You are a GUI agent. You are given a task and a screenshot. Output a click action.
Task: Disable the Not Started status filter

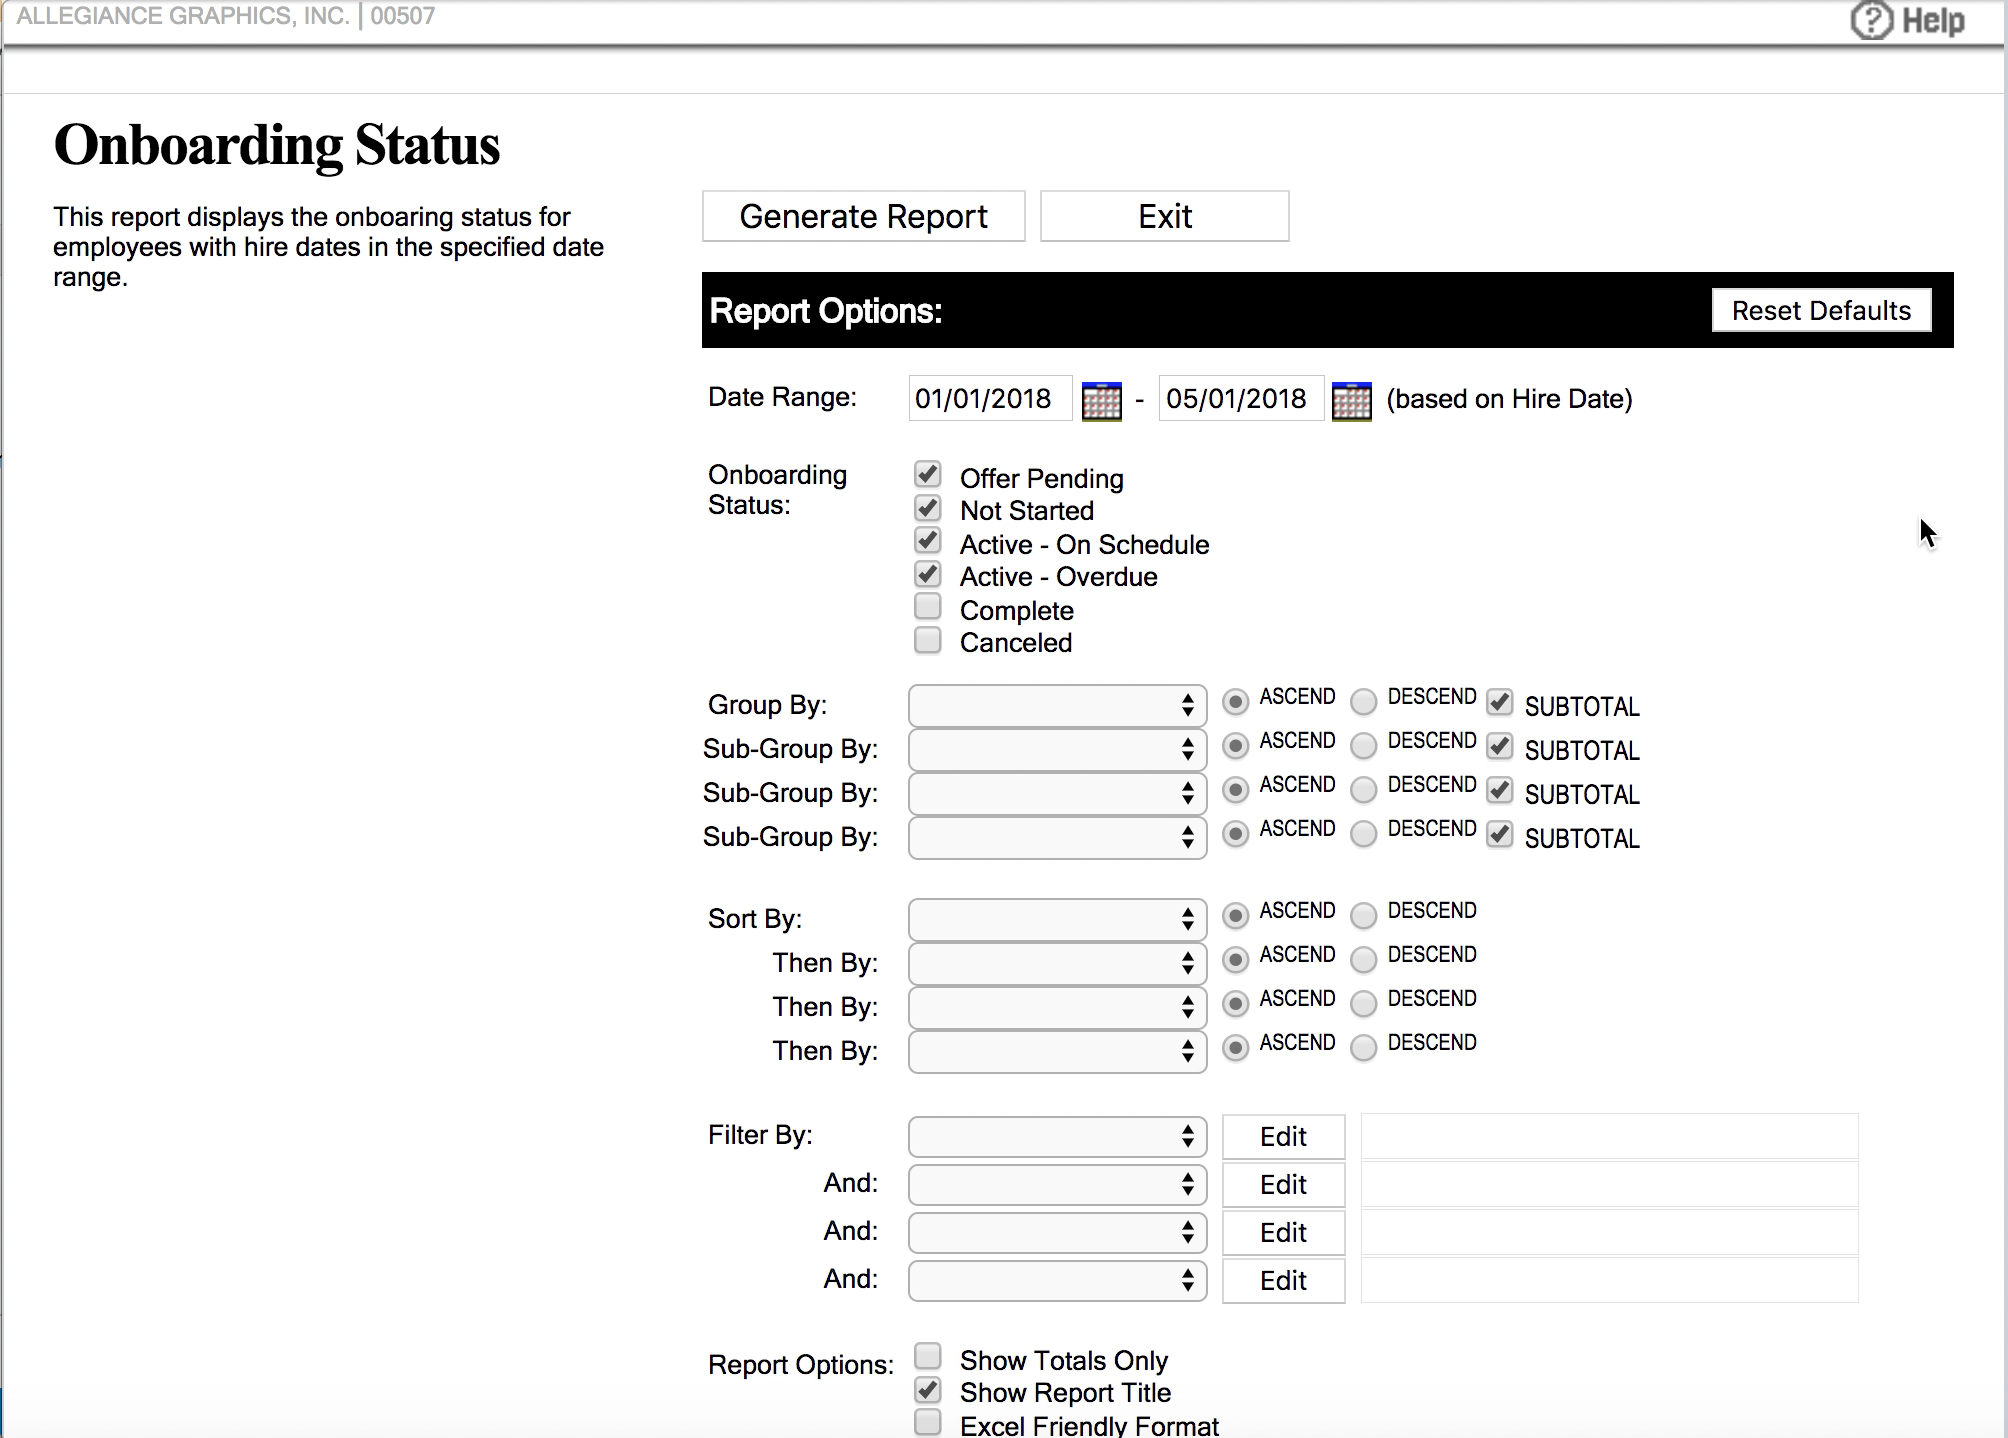point(927,507)
